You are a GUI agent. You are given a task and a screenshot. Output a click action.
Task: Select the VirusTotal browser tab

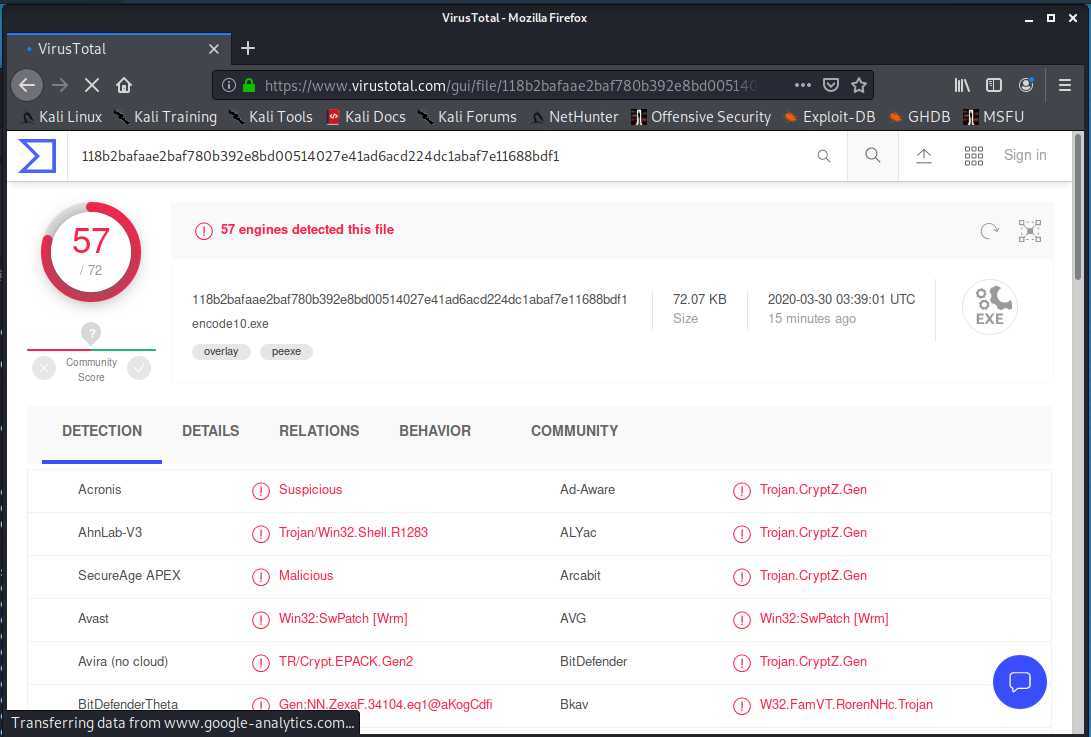click(118, 49)
